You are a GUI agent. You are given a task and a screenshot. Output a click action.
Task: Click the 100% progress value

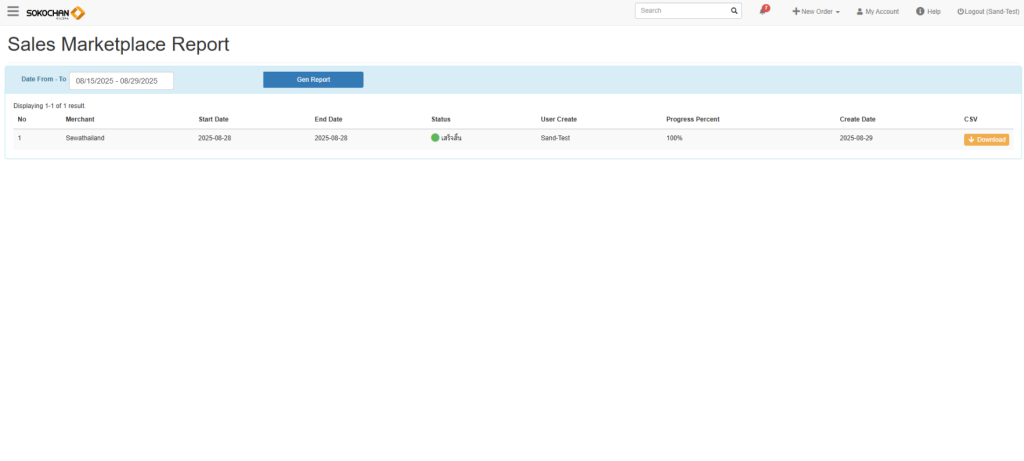[674, 138]
